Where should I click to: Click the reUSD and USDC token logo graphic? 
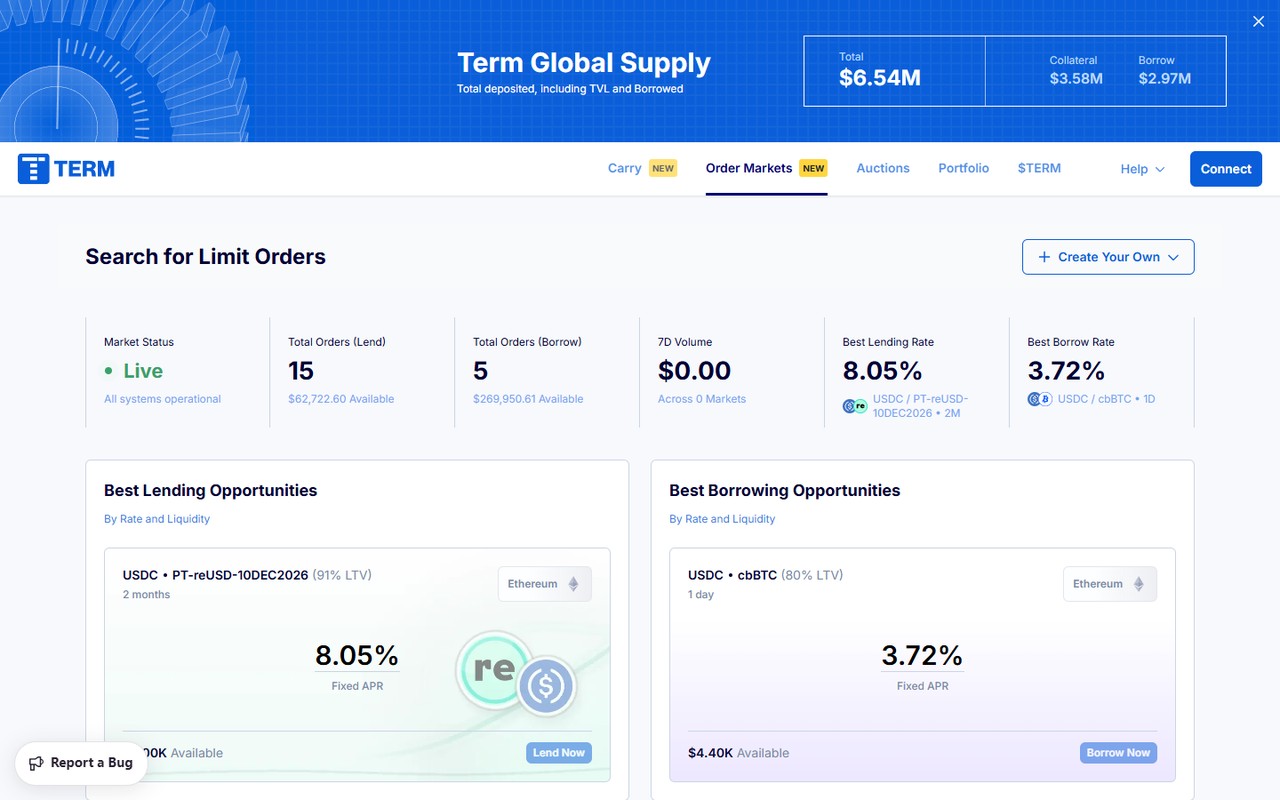click(x=516, y=673)
